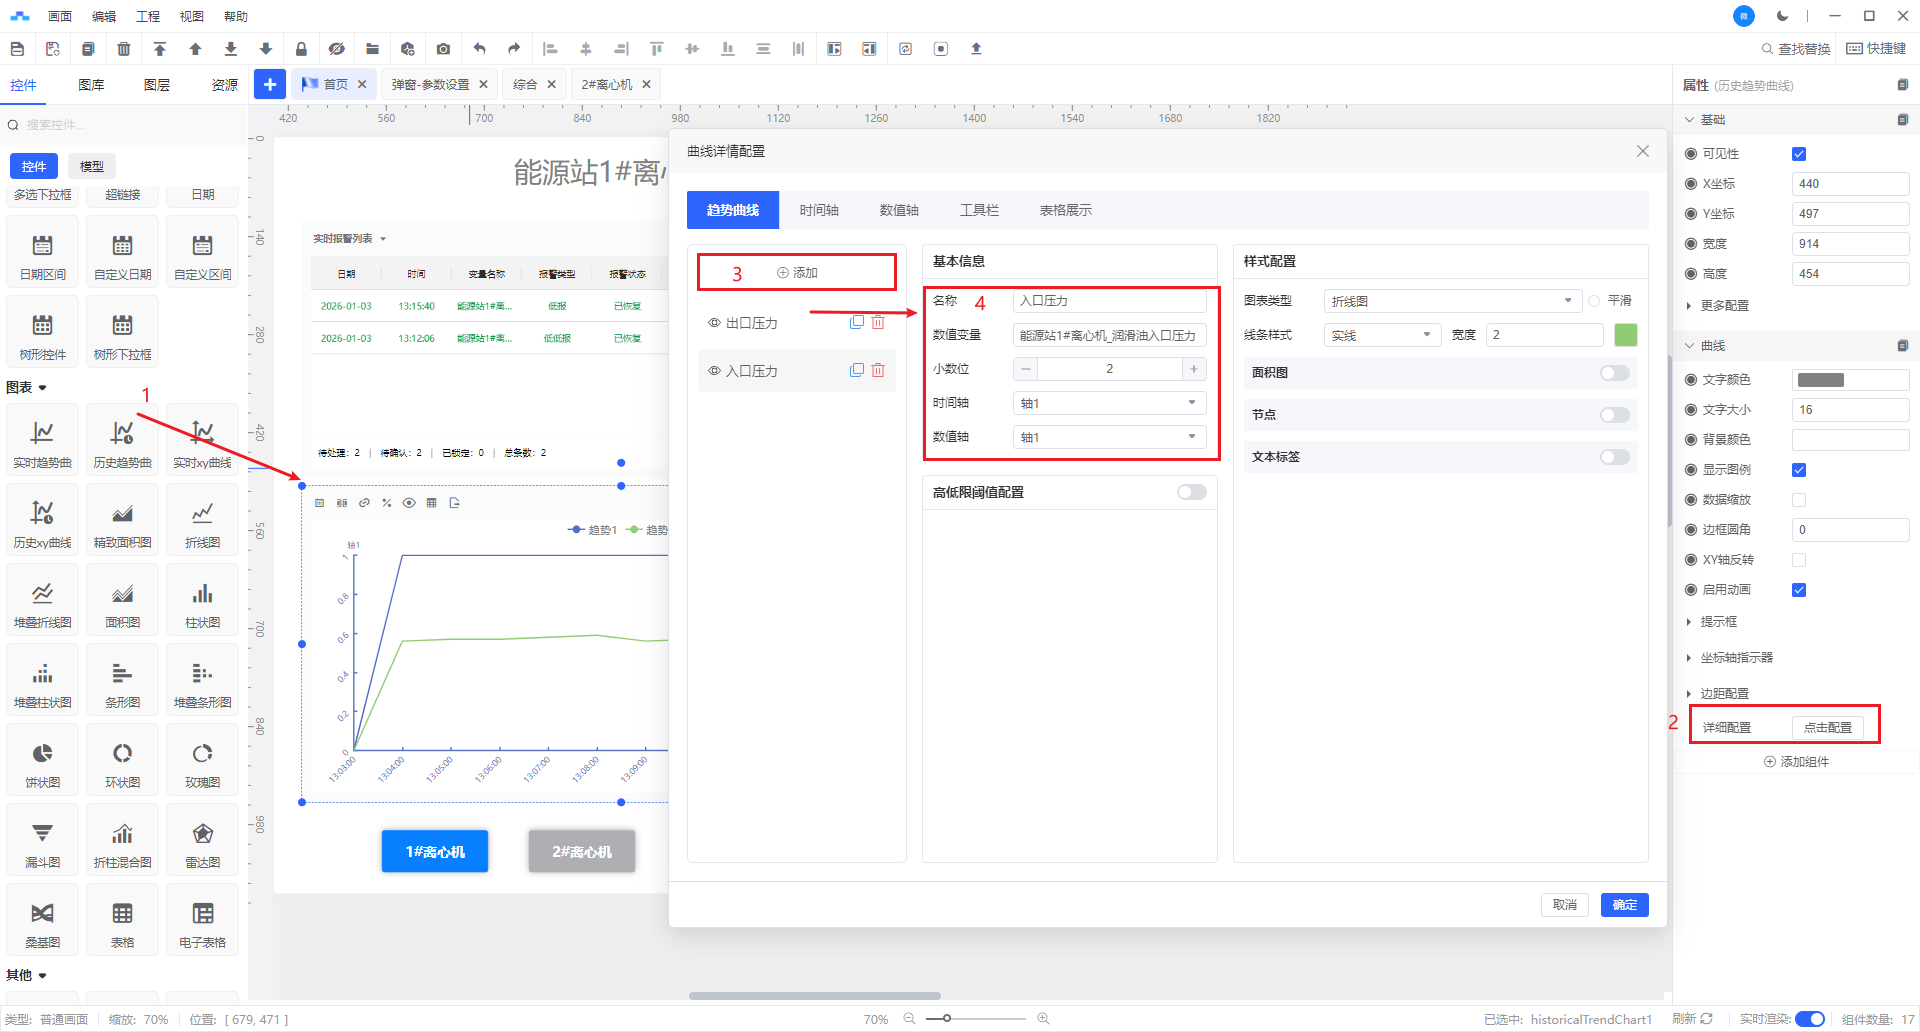This screenshot has height=1032, width=1920.
Task: Switch to the 时间轴 tab
Action: tap(818, 210)
